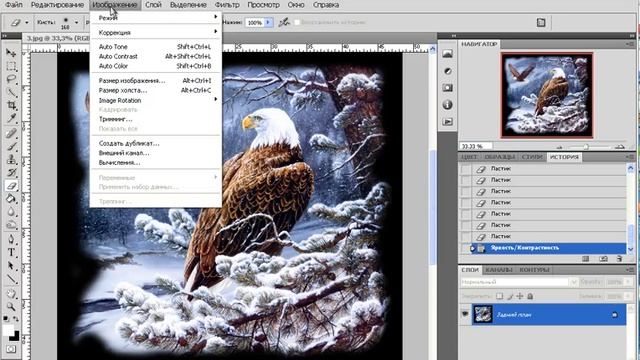Enable airbrush mode in options bar
Image resolution: width=640 pixels, height=360 pixels.
(284, 22)
